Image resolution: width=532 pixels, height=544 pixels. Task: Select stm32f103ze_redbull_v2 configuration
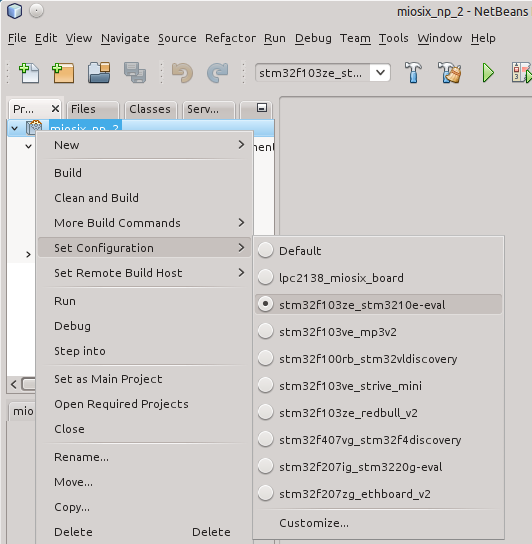pyautogui.click(x=266, y=413)
